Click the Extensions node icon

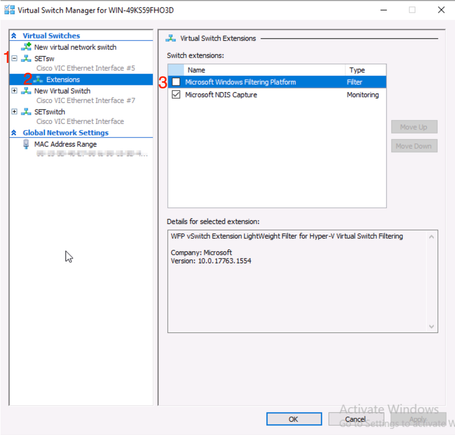coord(38,79)
